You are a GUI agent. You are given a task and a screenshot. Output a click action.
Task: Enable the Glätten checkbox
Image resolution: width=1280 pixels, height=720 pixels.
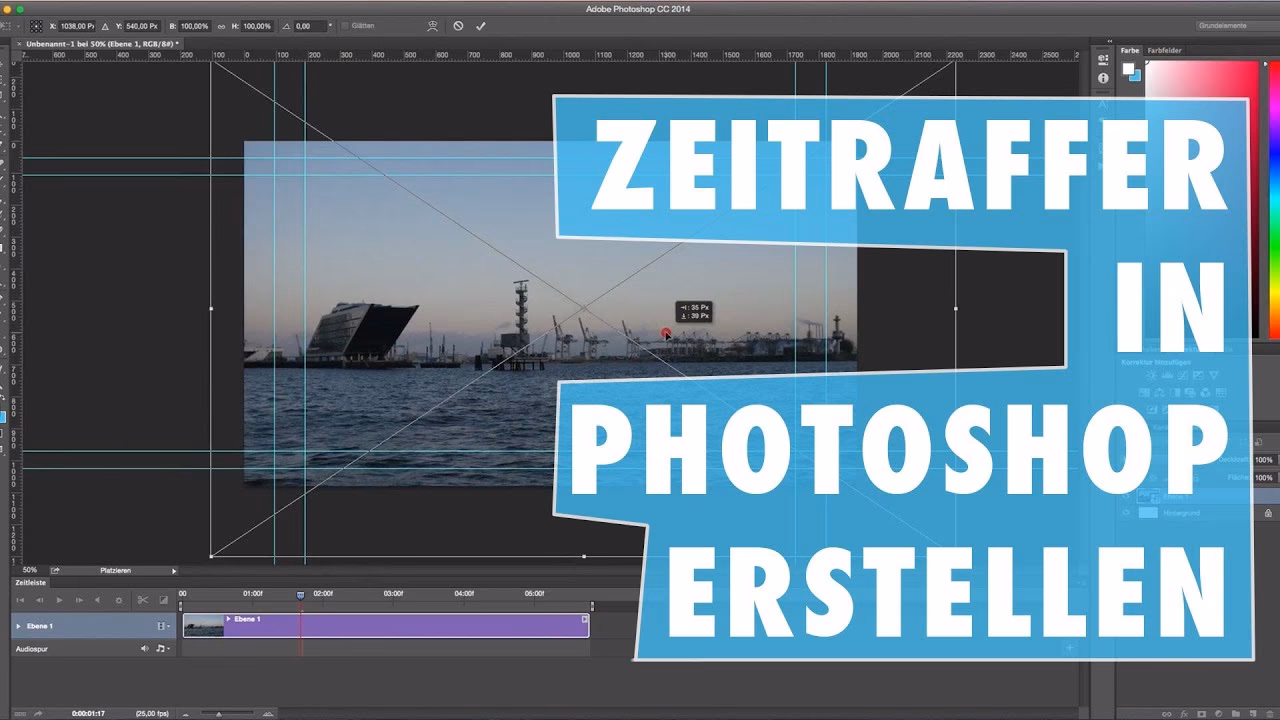pyautogui.click(x=346, y=26)
